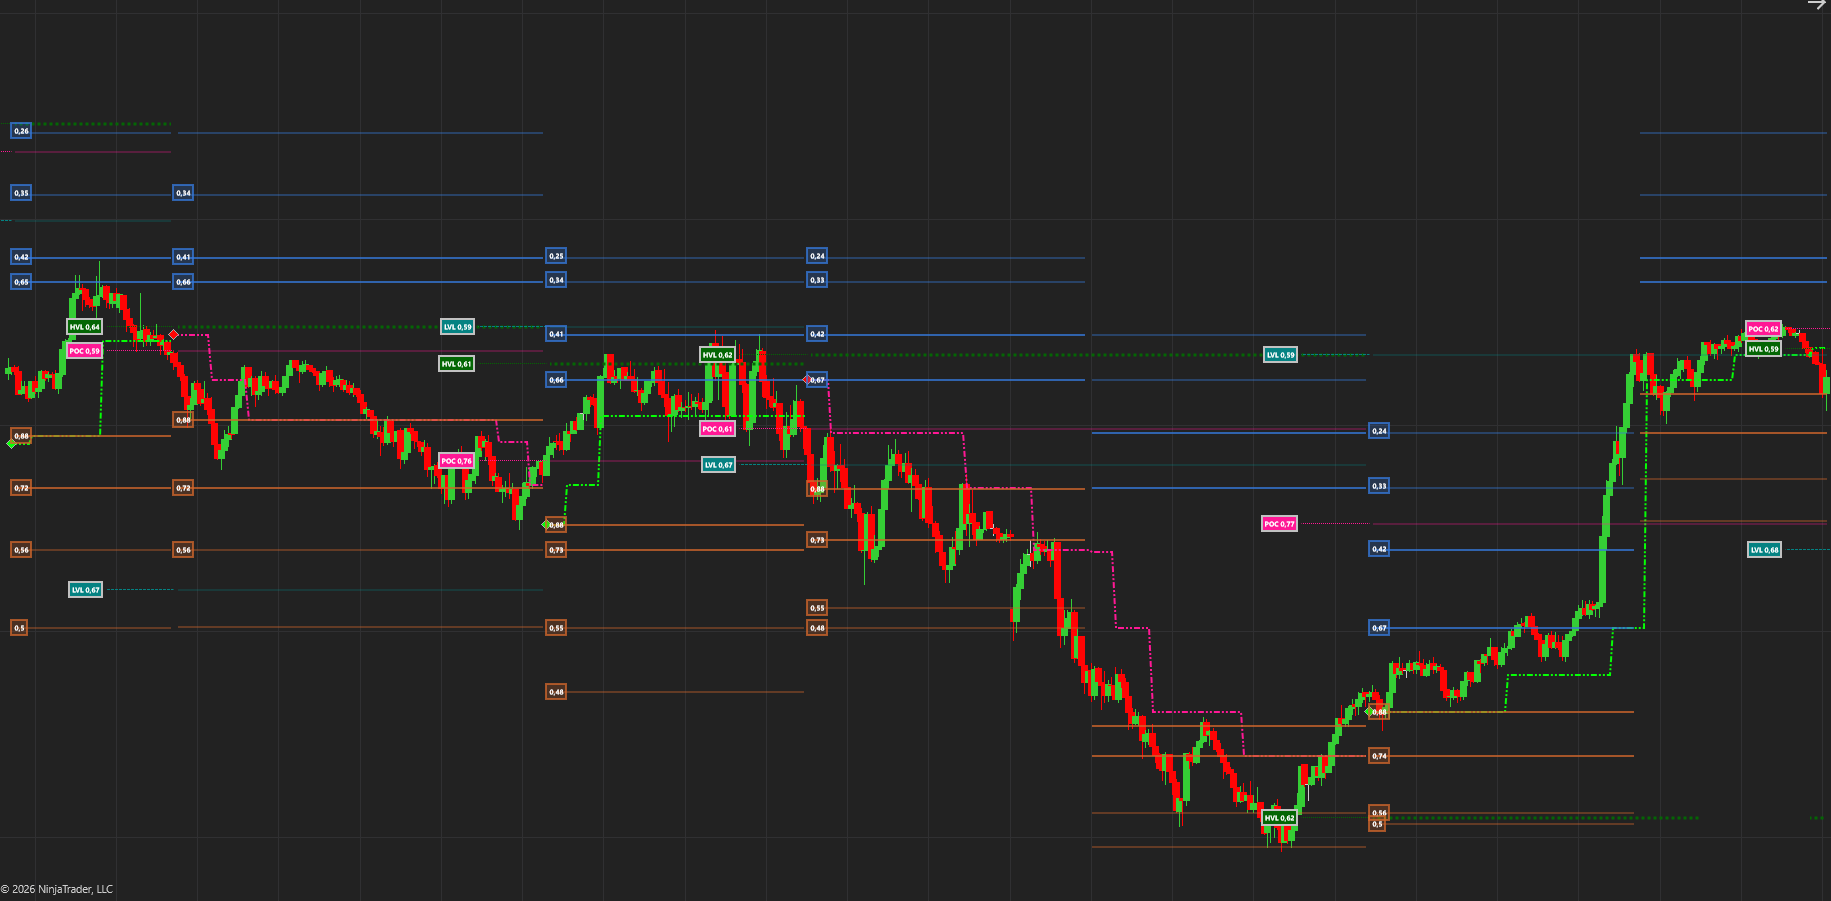Click the arrow icon in top-right corner
Image resolution: width=1831 pixels, height=901 pixels.
pos(1816,5)
